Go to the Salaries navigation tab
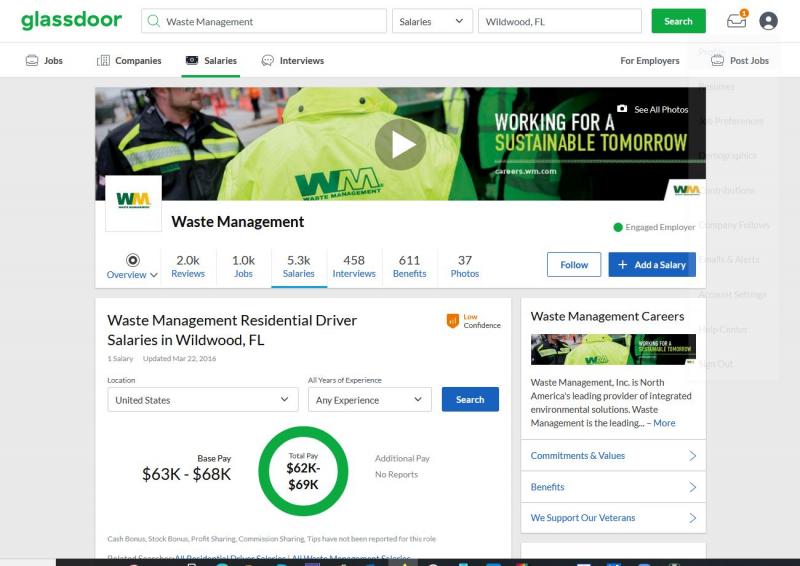The image size is (800, 566). (211, 60)
